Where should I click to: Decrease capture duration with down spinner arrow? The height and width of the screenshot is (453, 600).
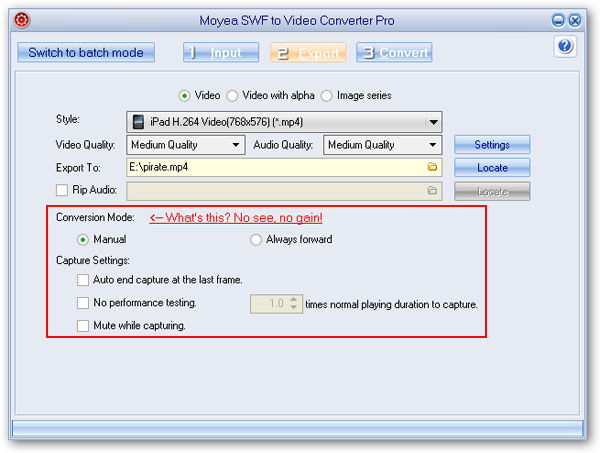click(x=293, y=307)
